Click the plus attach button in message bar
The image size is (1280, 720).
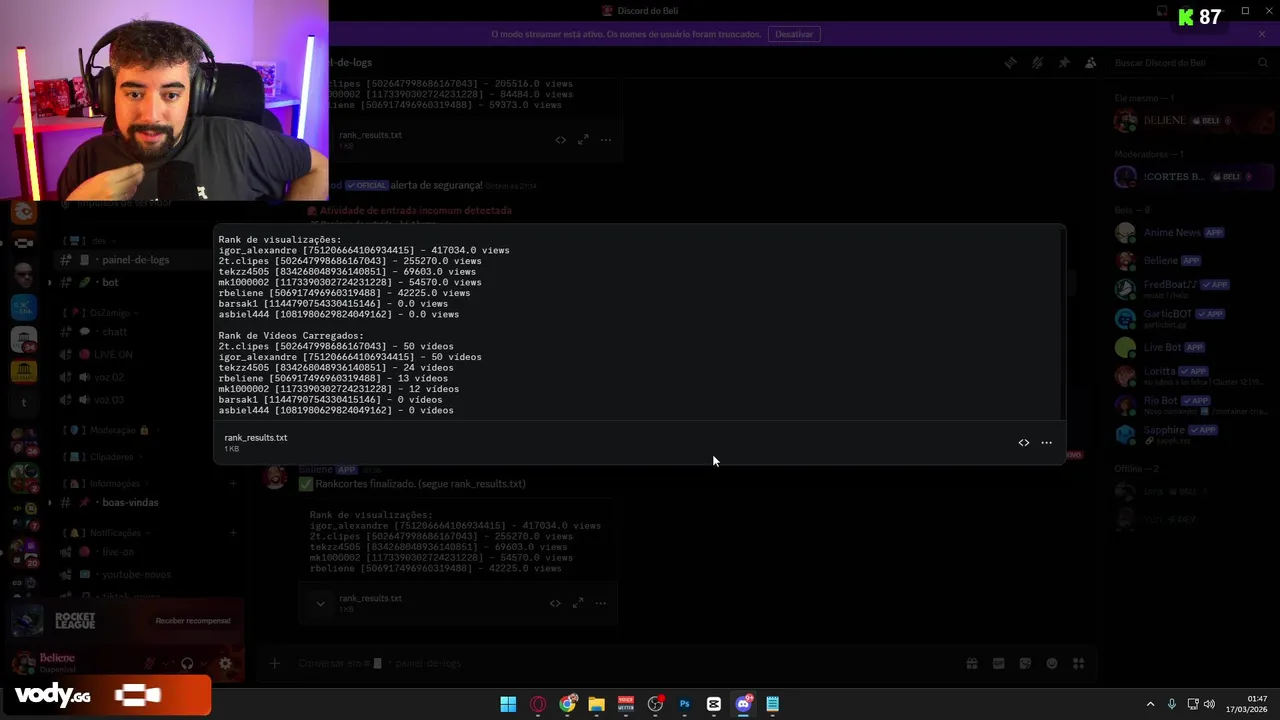(274, 663)
